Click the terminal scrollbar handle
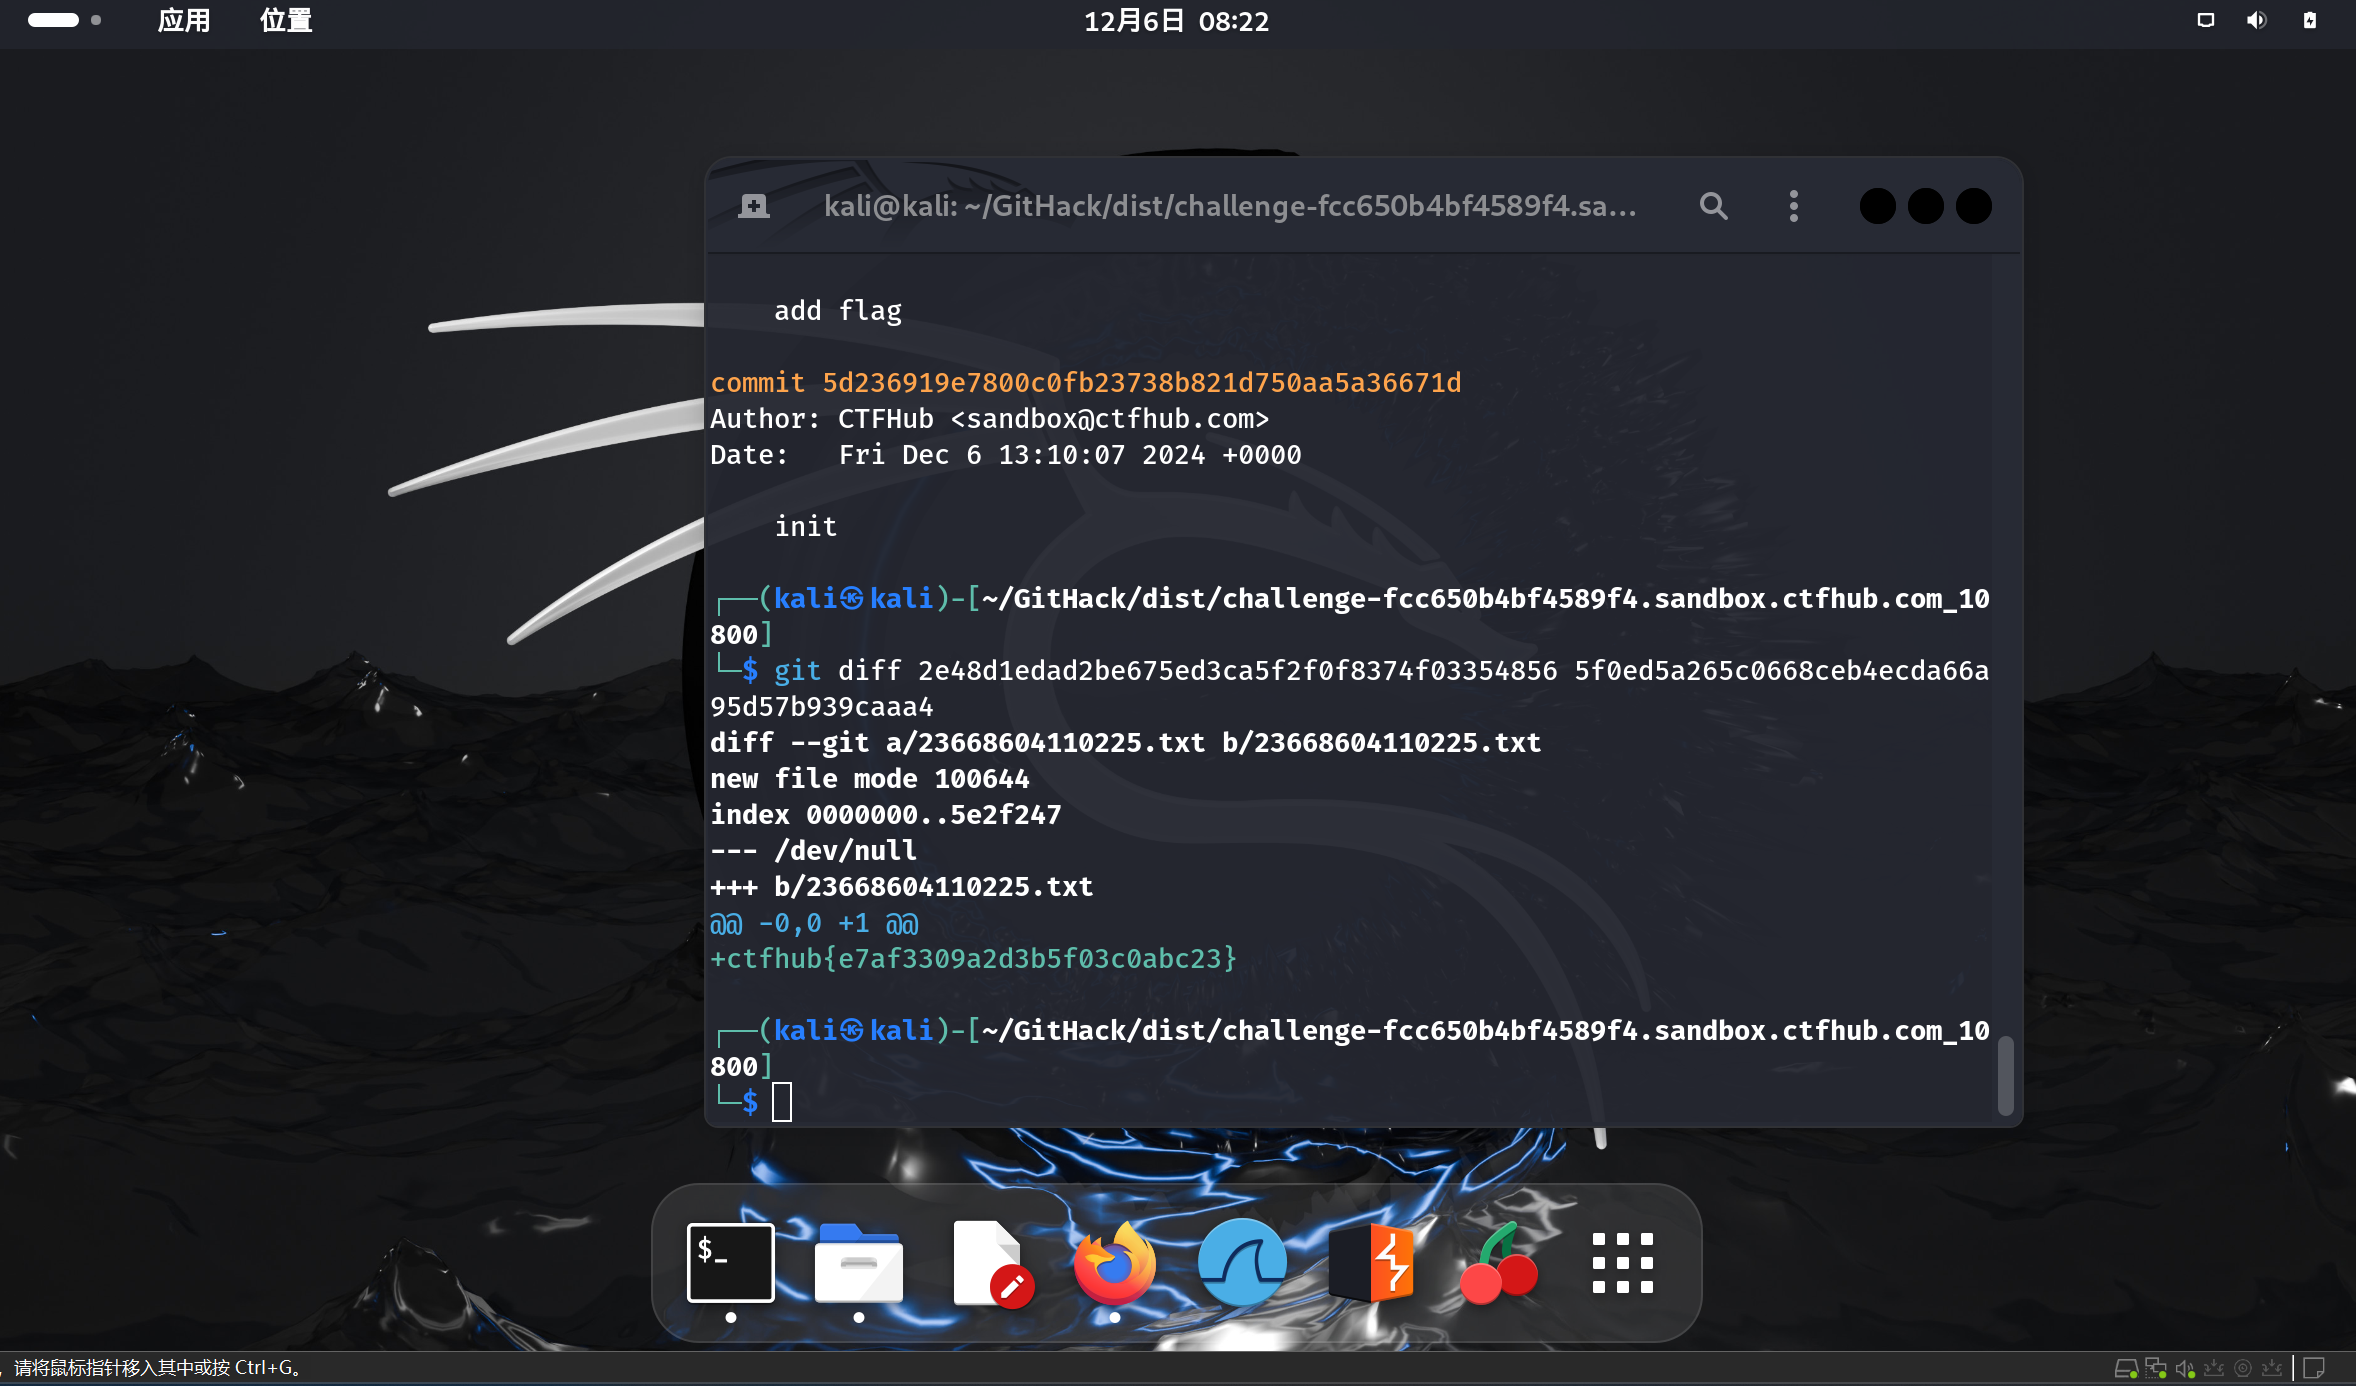The image size is (2356, 1386). tap(2005, 1075)
